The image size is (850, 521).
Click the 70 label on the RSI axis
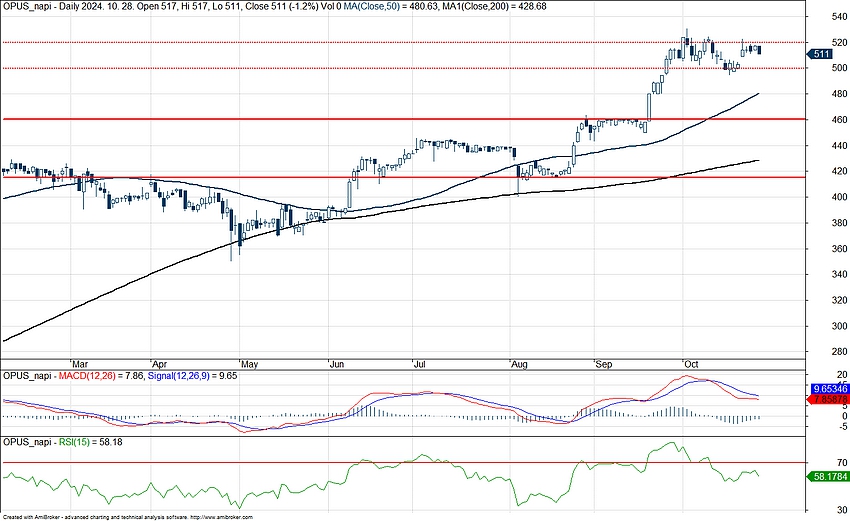842,463
